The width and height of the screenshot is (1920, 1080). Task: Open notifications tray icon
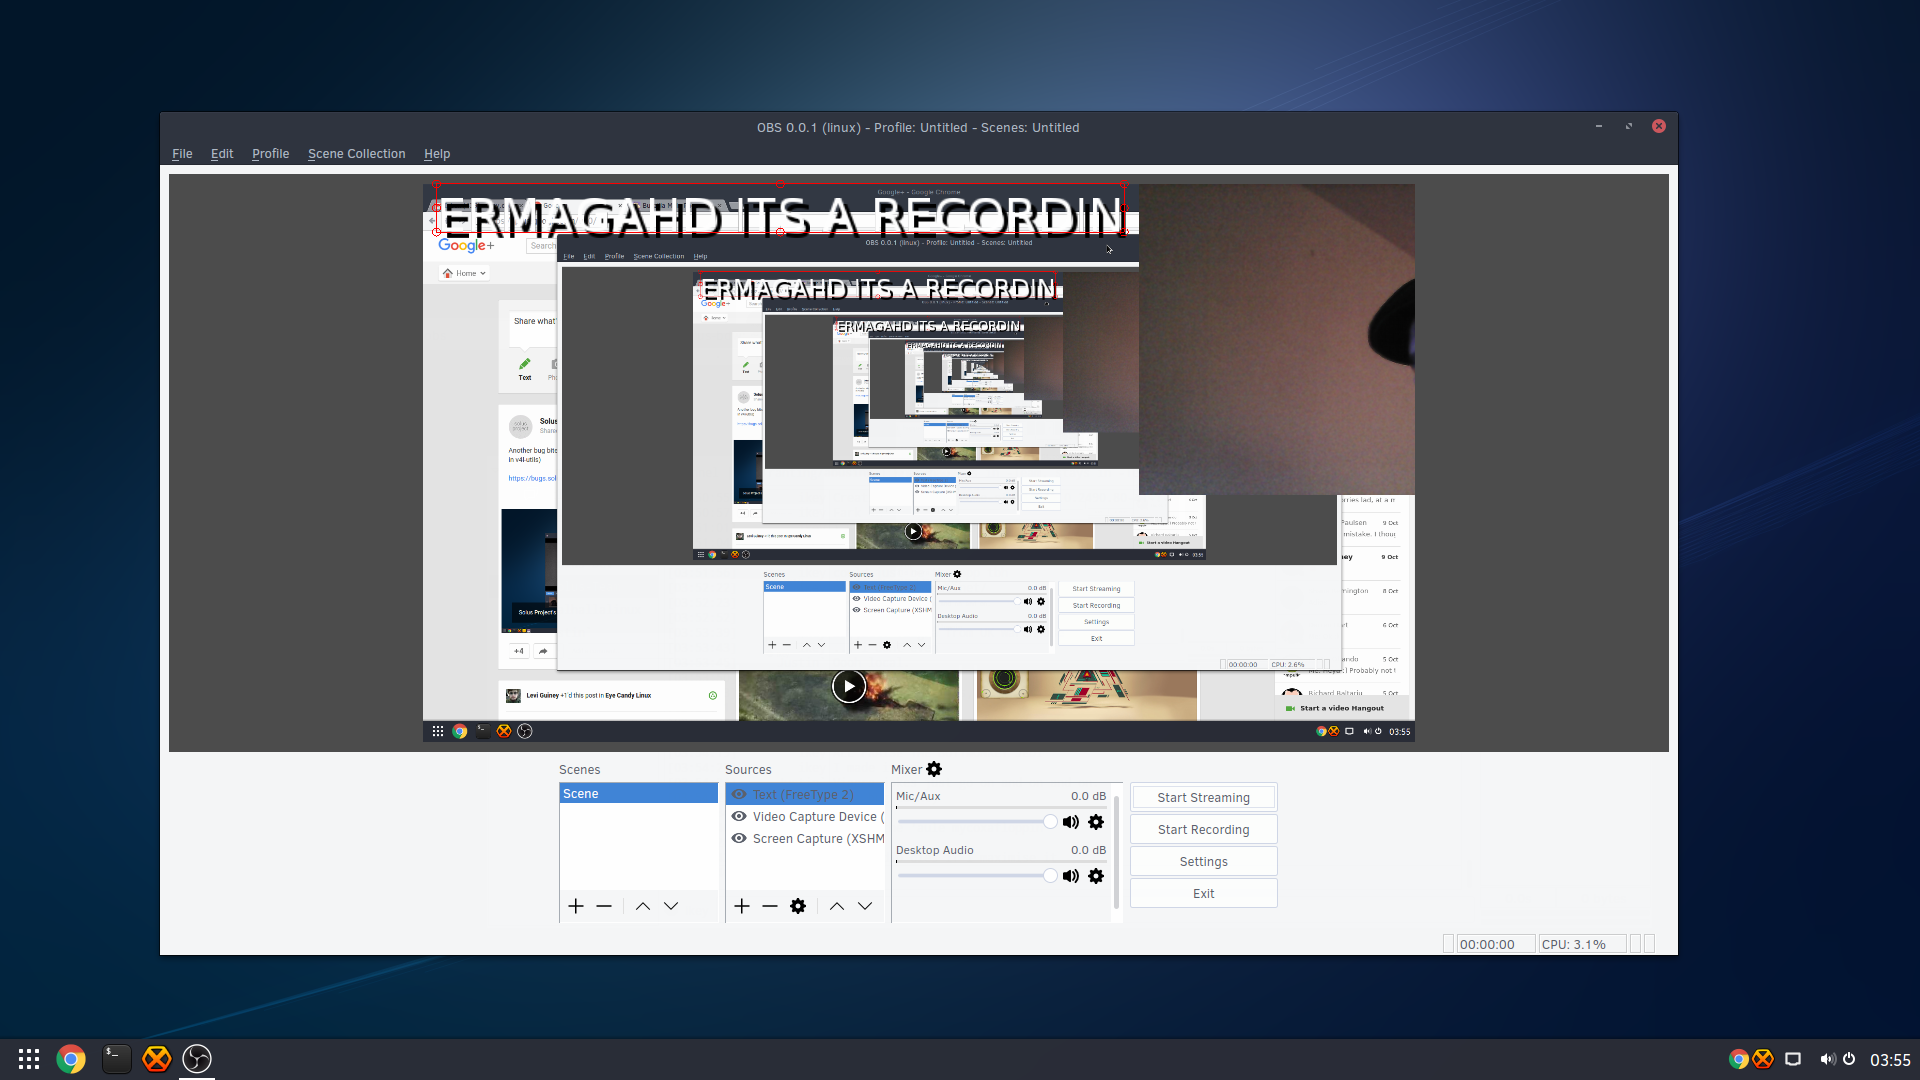coord(1793,1059)
